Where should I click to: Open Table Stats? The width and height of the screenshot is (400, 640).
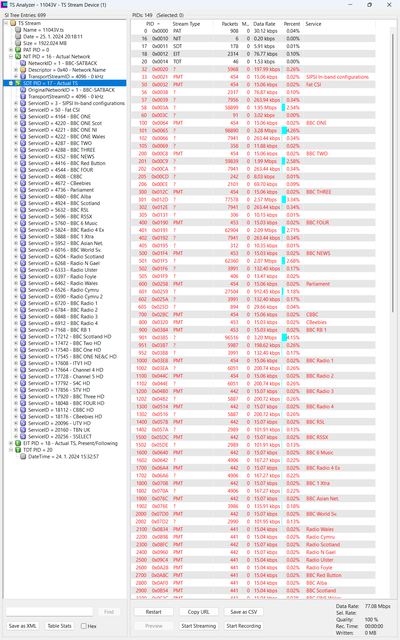[60, 626]
